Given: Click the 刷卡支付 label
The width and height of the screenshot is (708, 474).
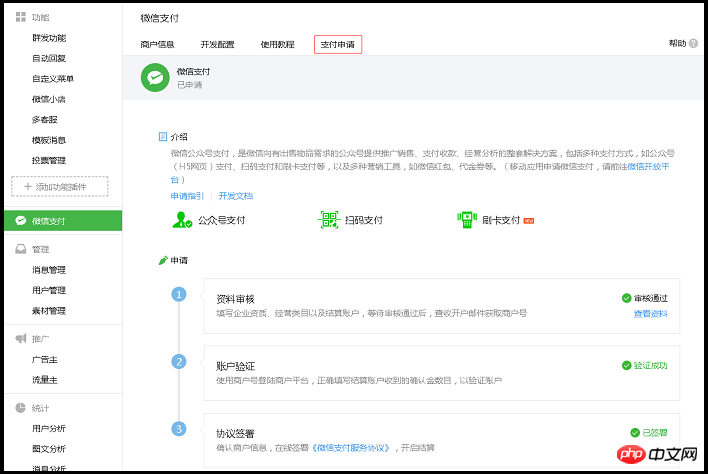Looking at the screenshot, I should click(501, 220).
